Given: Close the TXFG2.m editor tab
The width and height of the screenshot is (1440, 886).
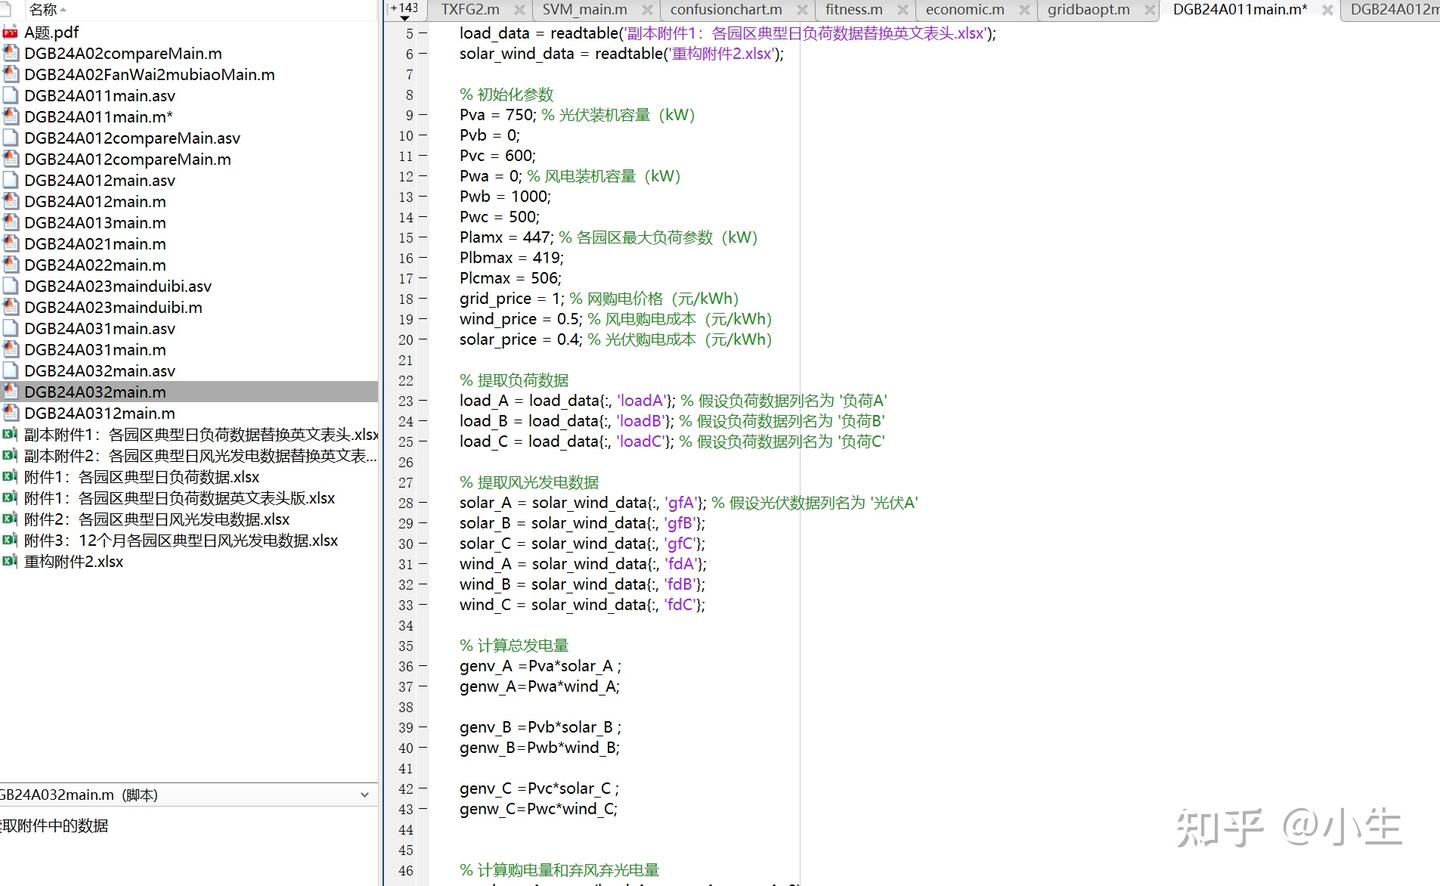Looking at the screenshot, I should pyautogui.click(x=520, y=10).
